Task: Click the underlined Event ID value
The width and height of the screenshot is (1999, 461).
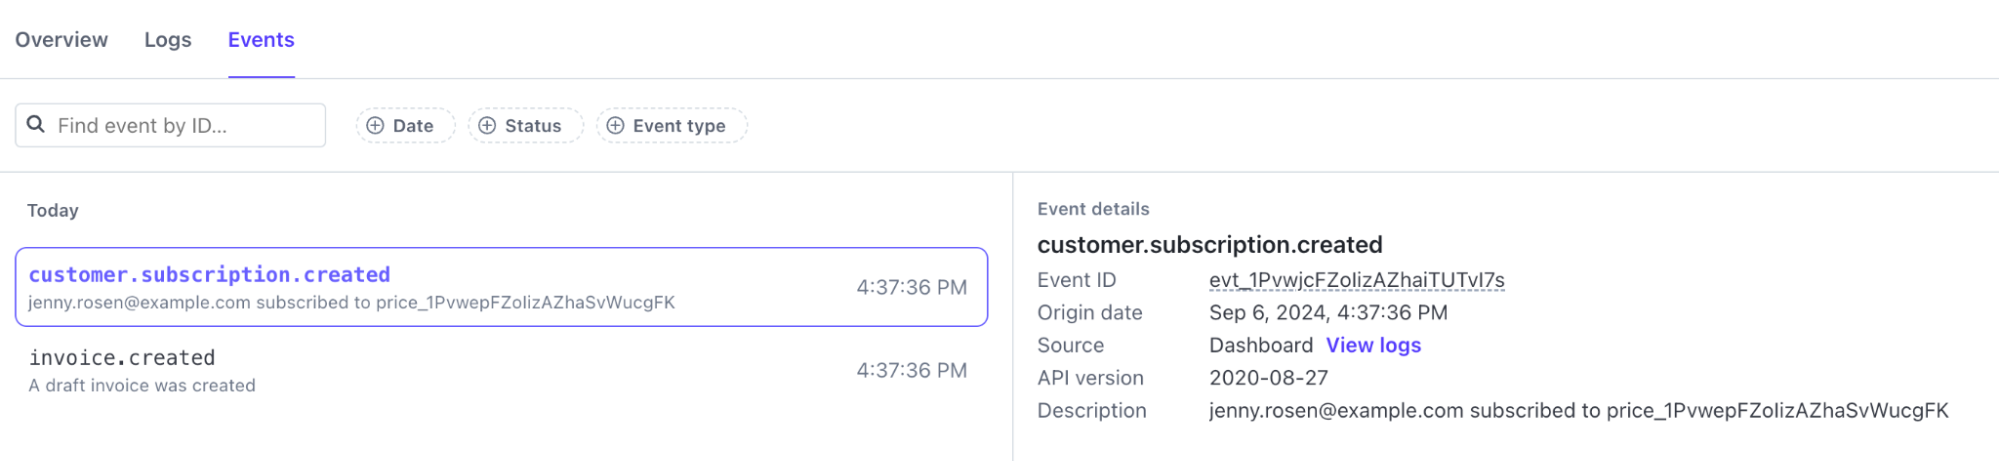Action: [x=1356, y=280]
